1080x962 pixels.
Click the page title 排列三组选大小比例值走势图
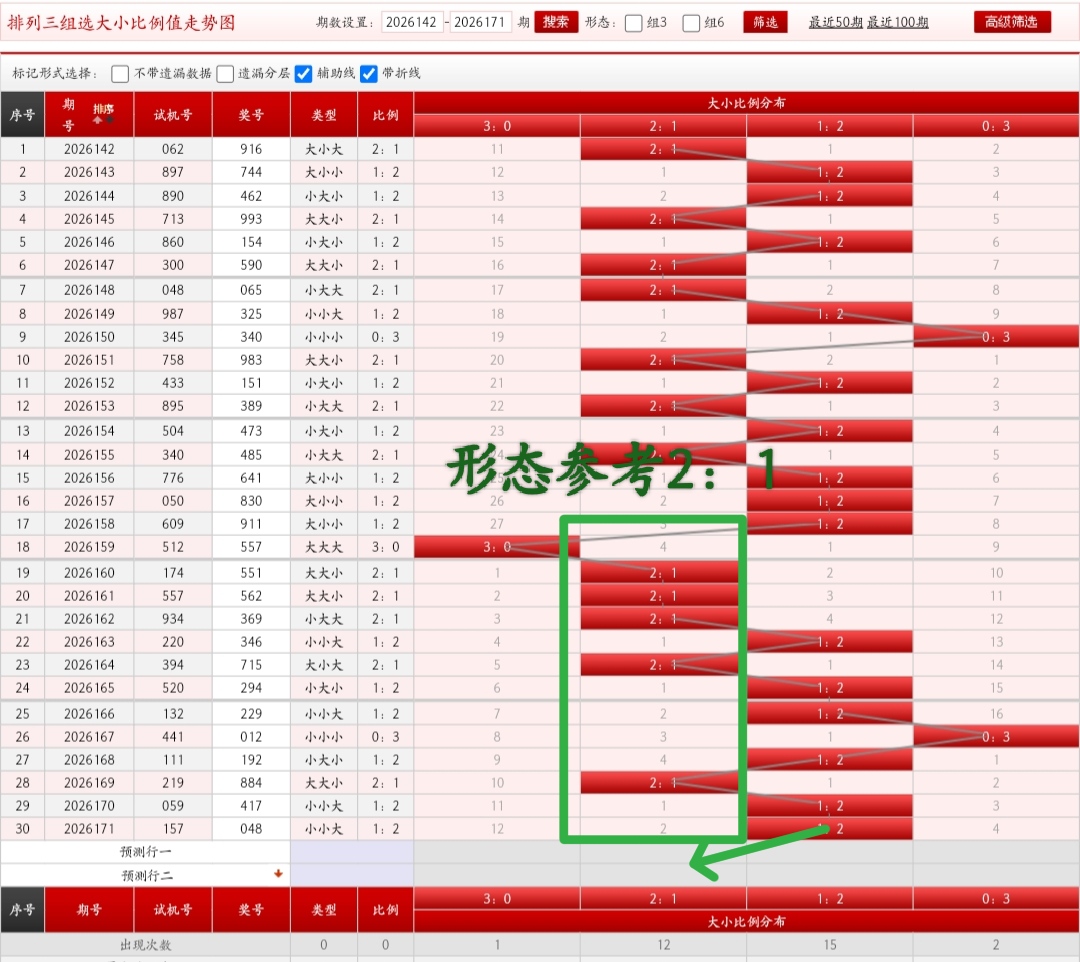point(121,23)
